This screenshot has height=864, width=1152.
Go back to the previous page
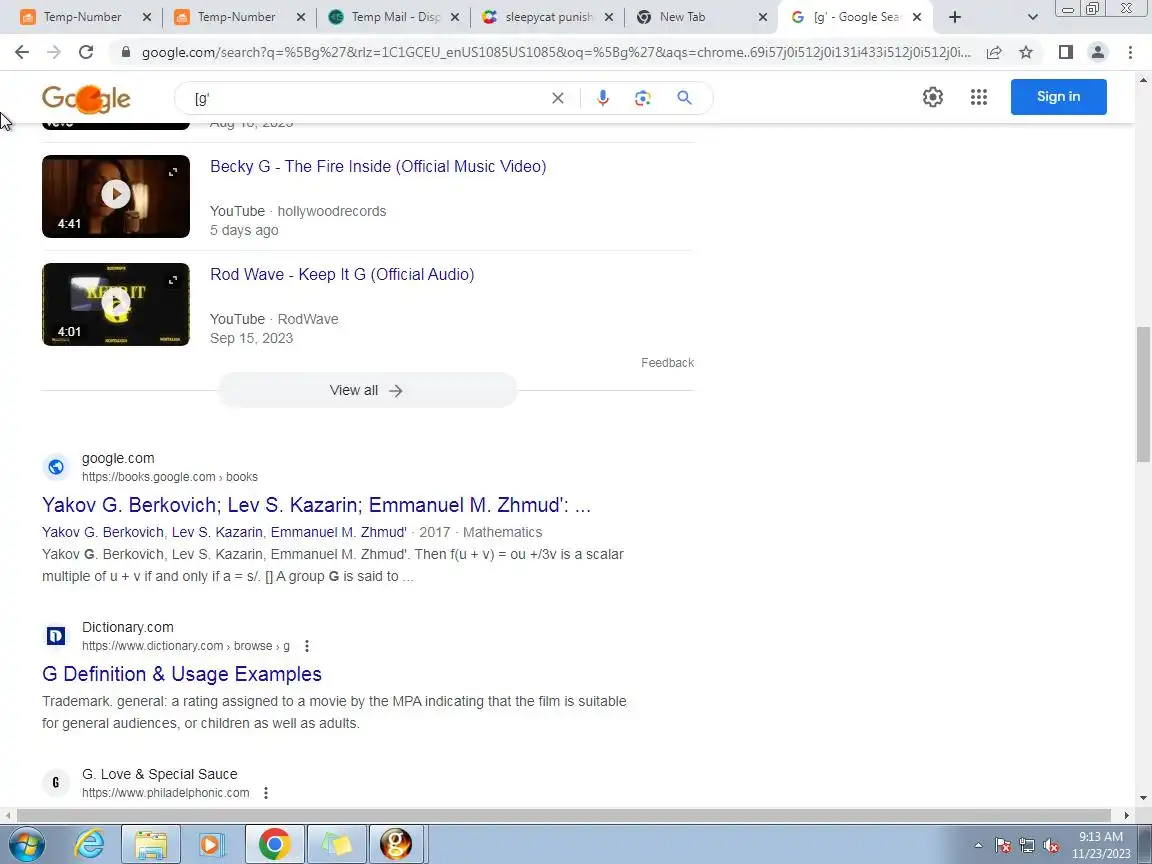click(x=21, y=51)
